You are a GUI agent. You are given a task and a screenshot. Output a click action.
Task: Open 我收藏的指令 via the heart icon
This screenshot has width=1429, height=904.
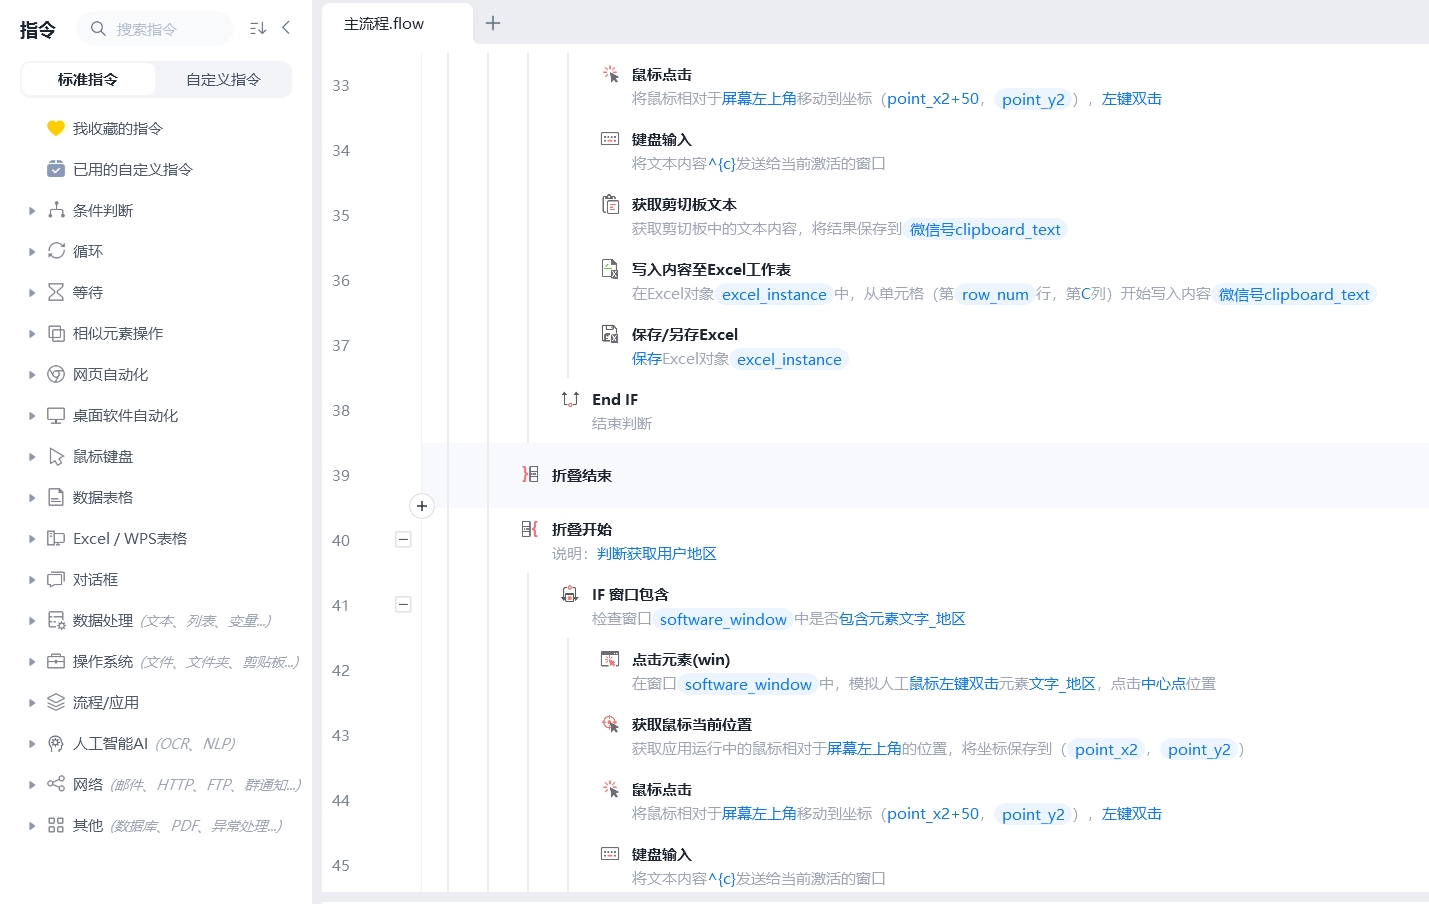click(56, 128)
